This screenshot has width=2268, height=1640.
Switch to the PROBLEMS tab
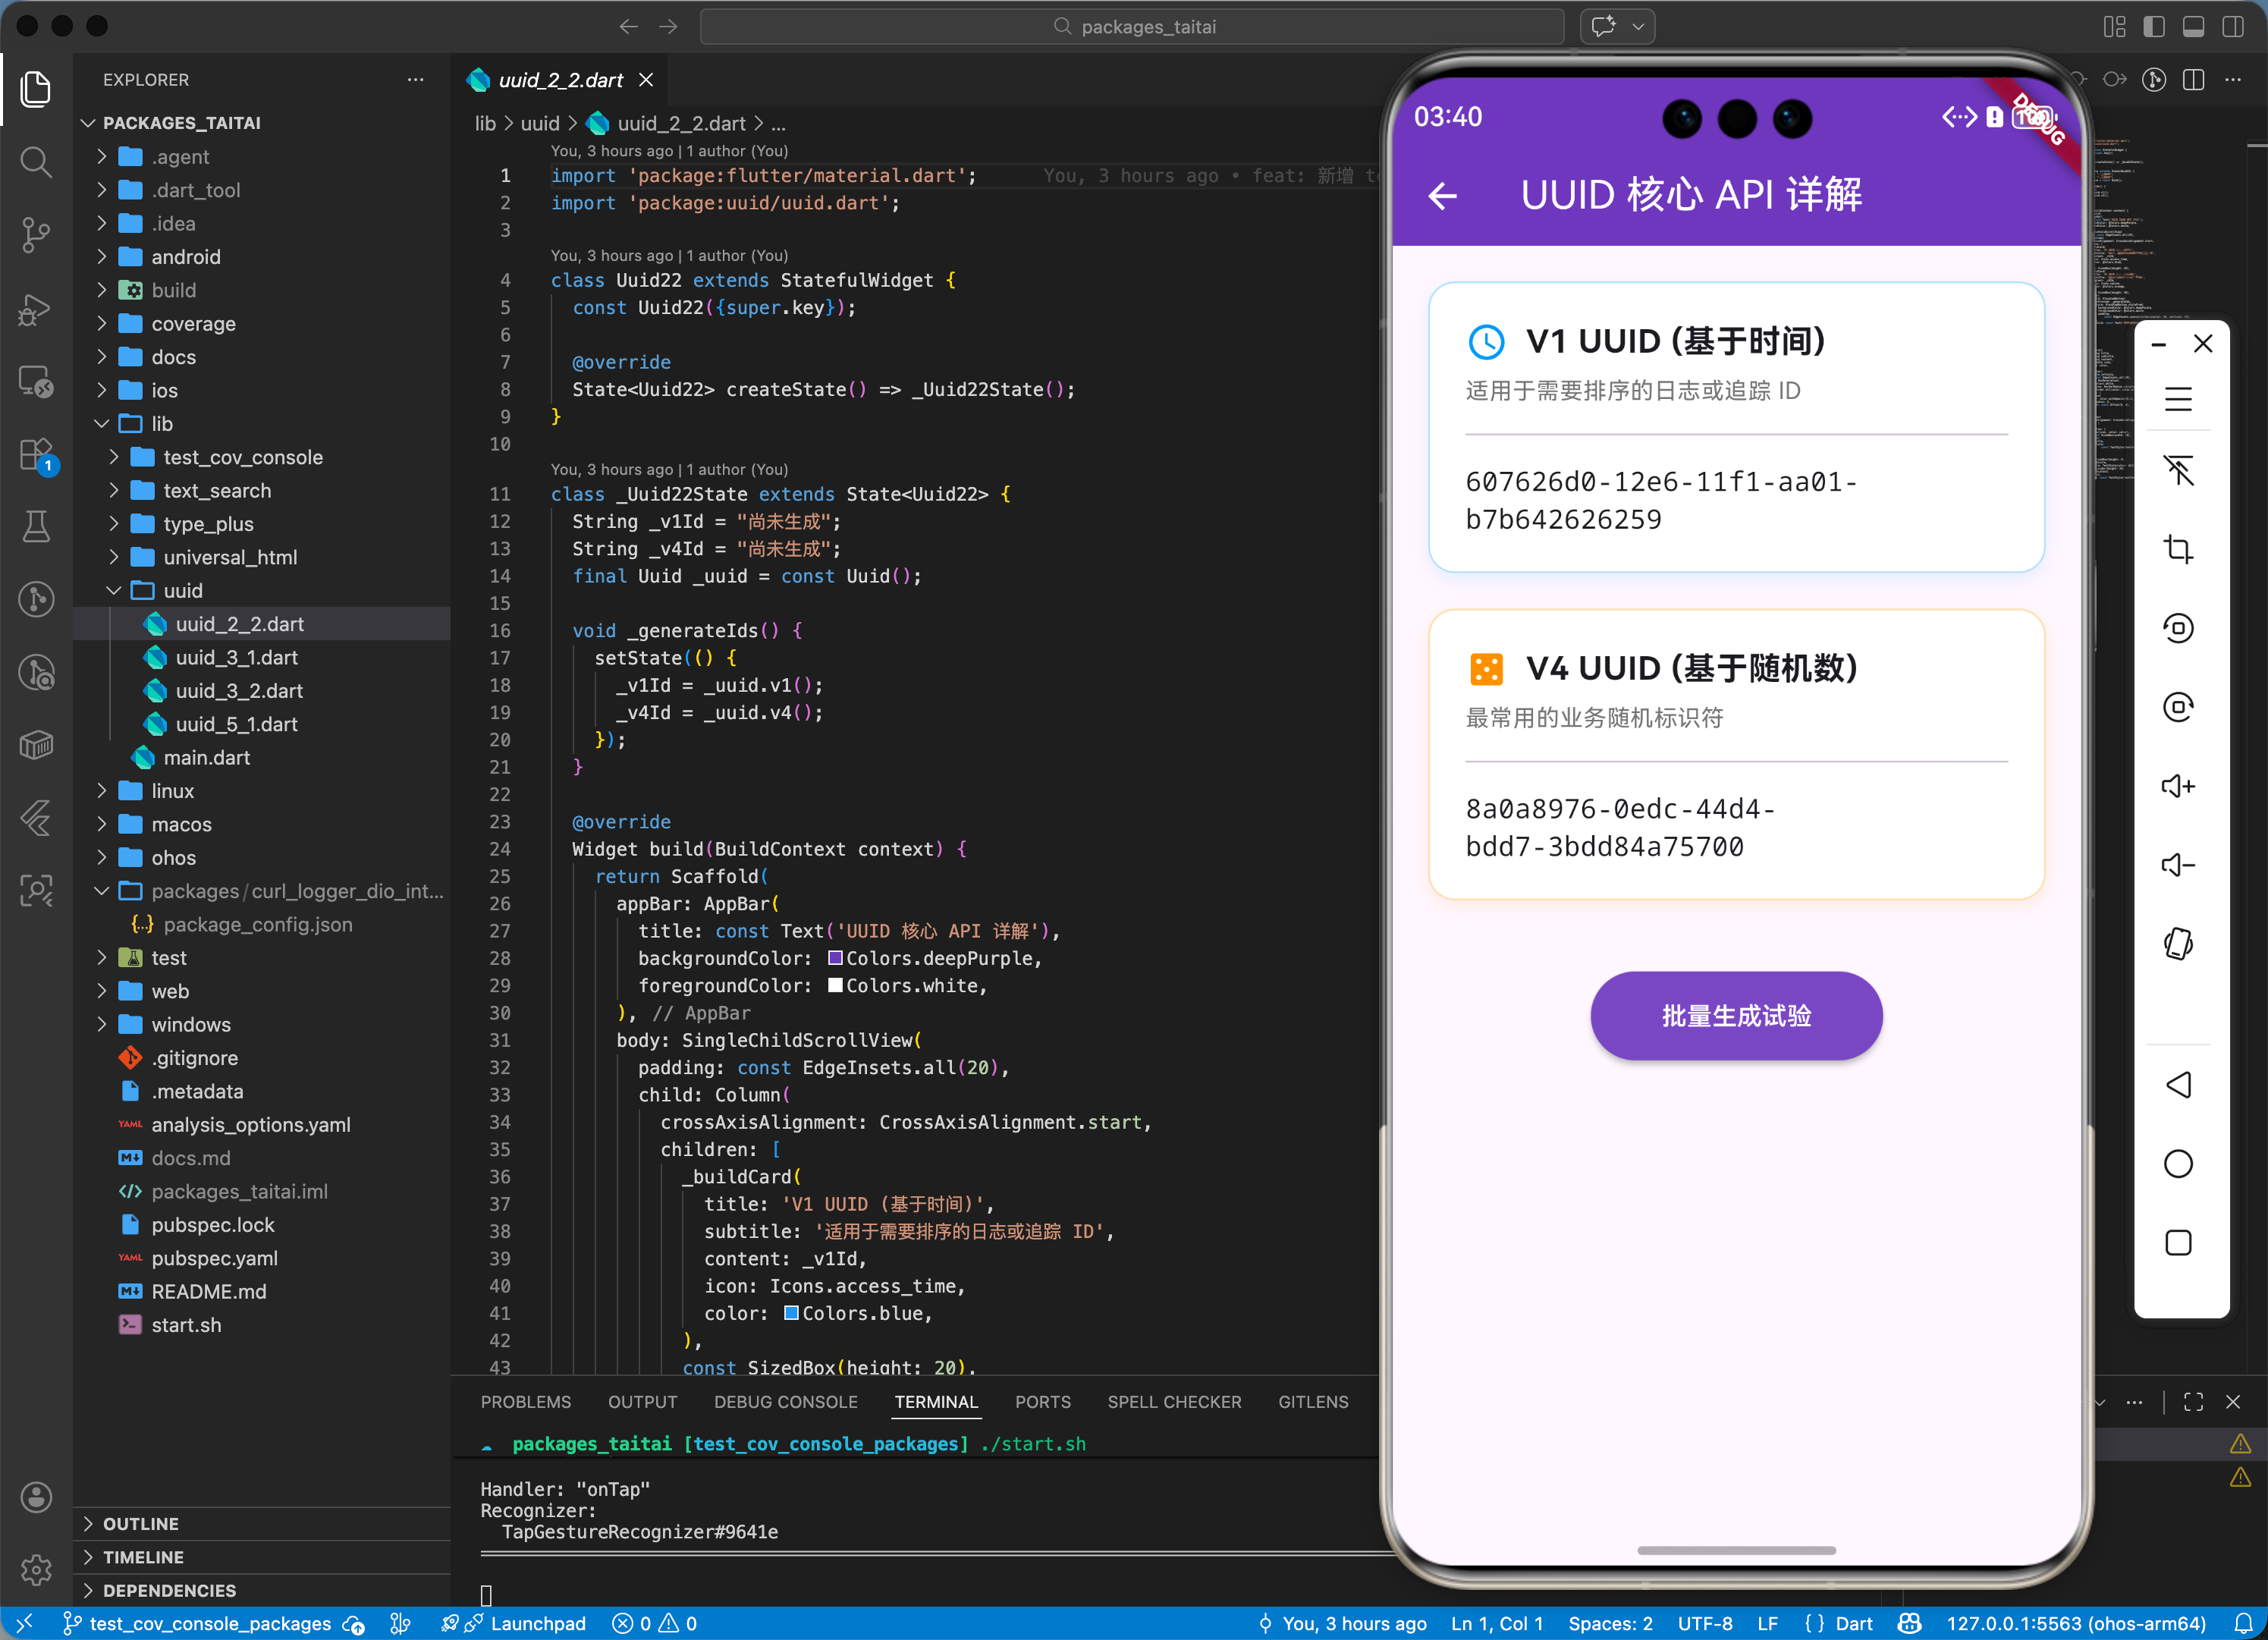pyautogui.click(x=525, y=1402)
